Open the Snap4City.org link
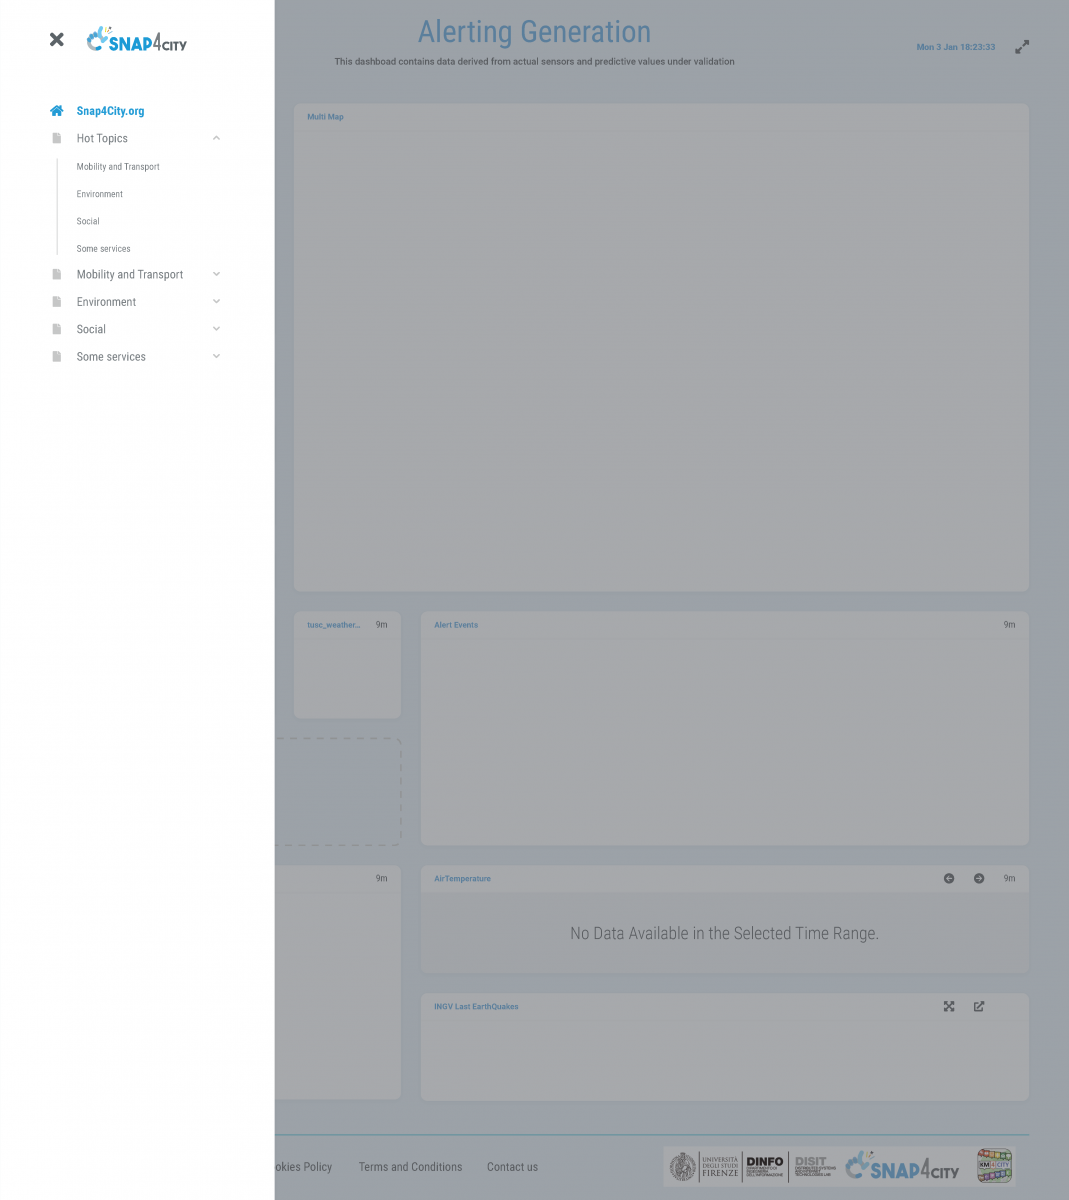 click(110, 111)
